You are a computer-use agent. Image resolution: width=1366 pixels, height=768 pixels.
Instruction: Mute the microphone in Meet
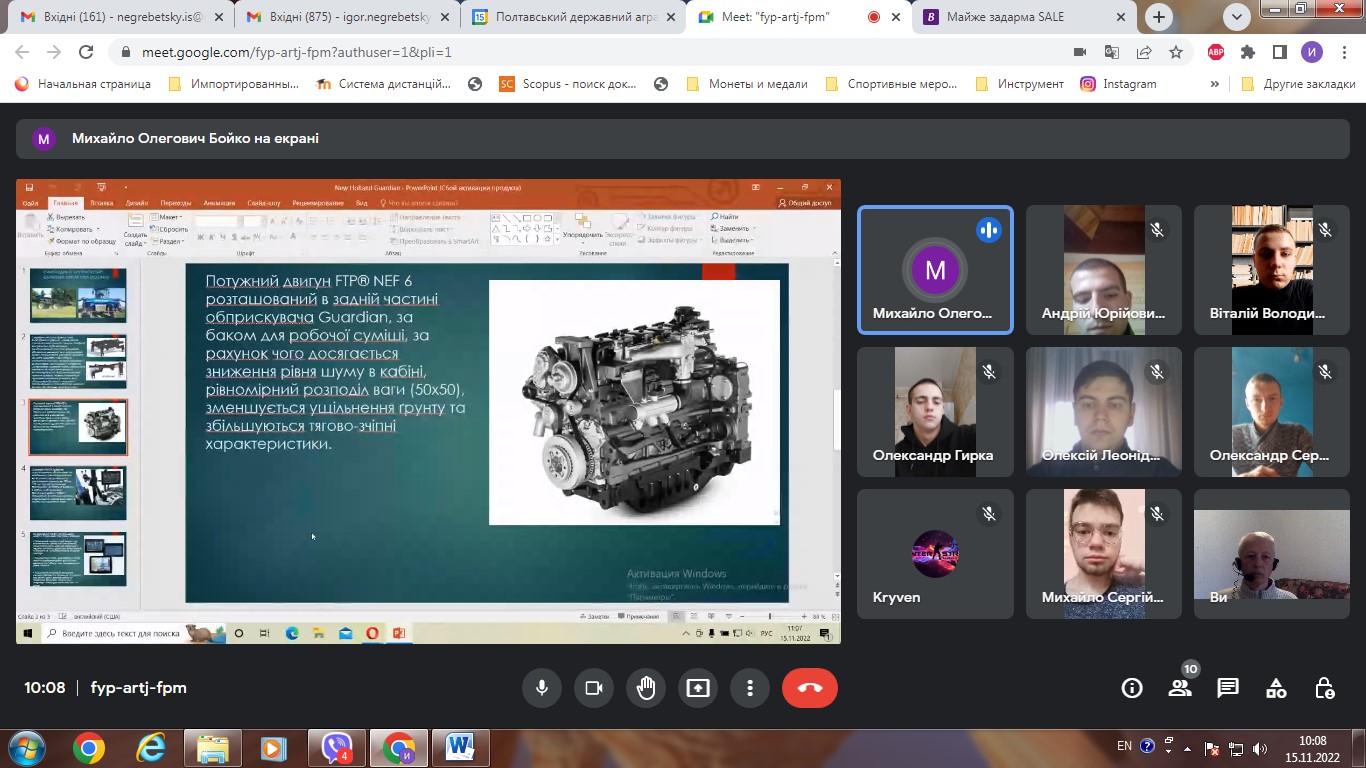click(x=542, y=688)
